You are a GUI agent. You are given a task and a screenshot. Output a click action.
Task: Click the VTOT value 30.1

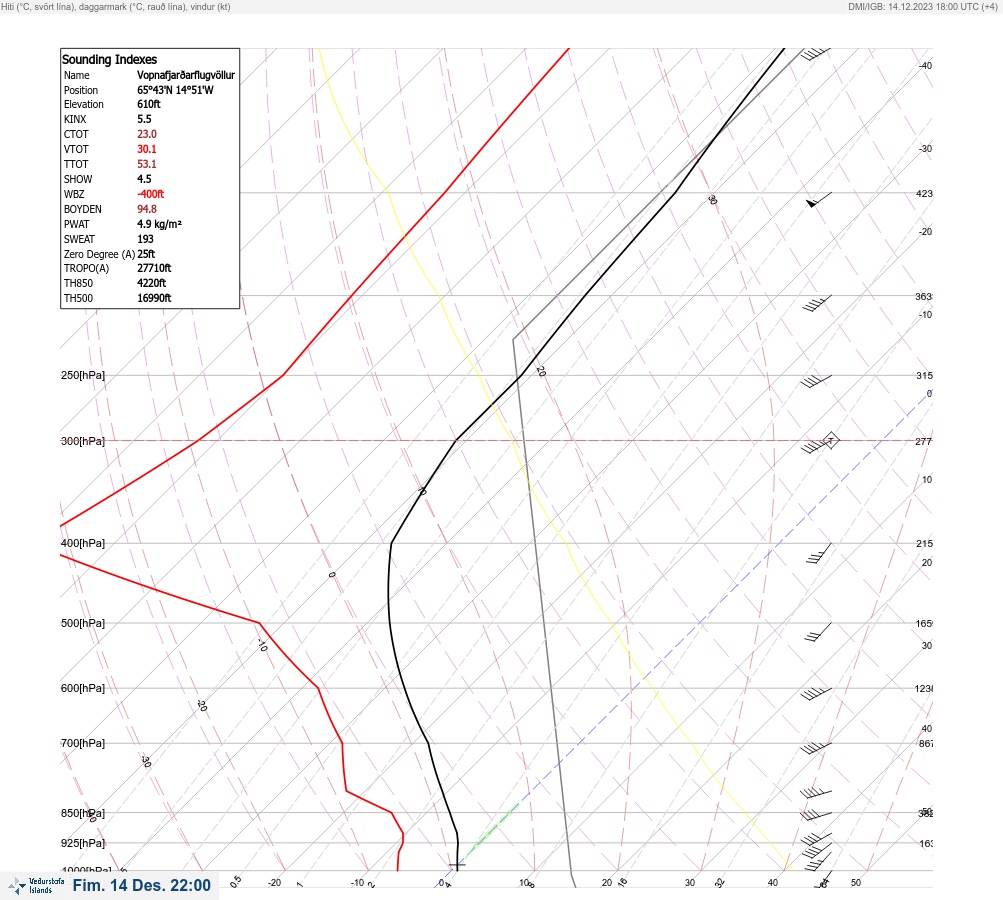click(147, 149)
